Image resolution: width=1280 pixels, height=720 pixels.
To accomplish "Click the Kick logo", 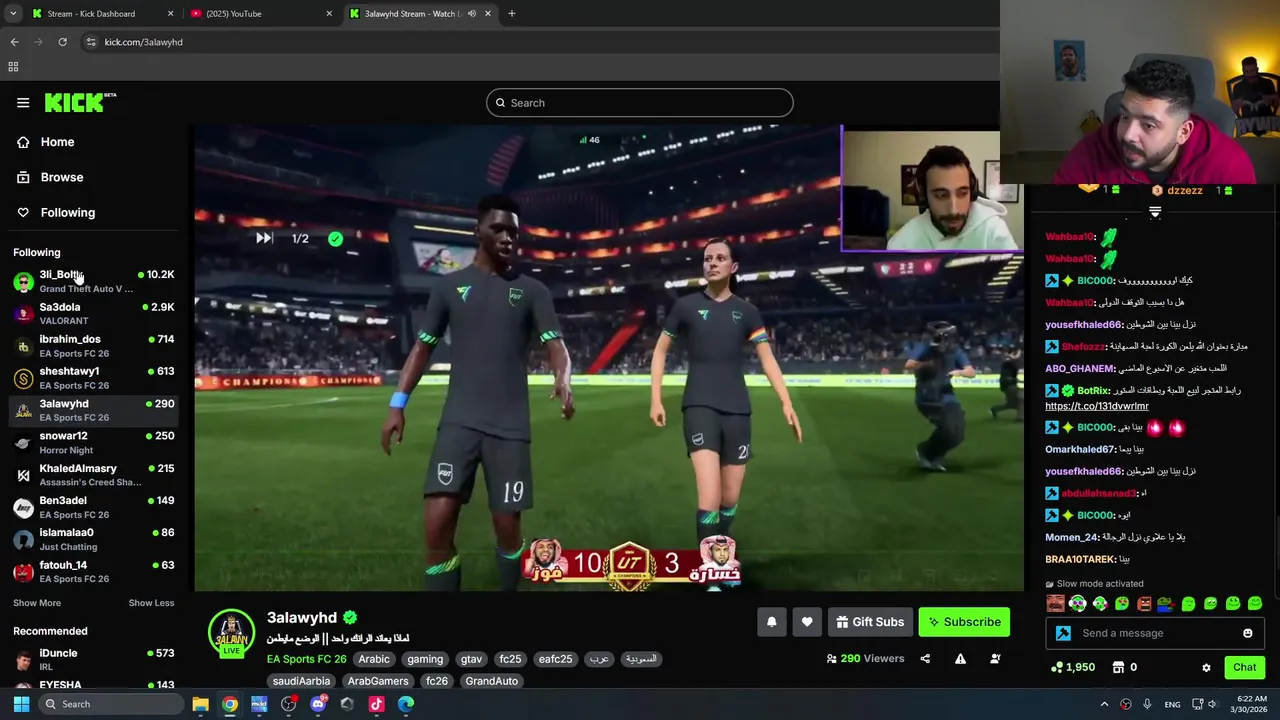I will pyautogui.click(x=80, y=102).
